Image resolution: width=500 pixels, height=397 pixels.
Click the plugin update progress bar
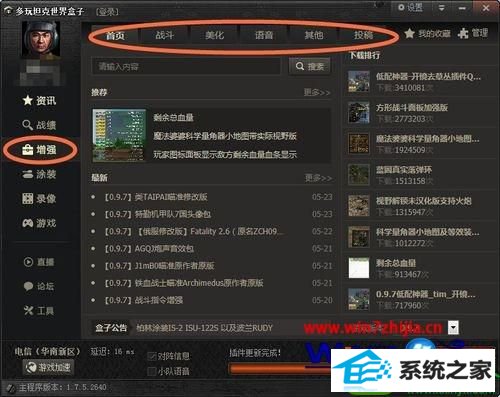pyautogui.click(x=280, y=369)
